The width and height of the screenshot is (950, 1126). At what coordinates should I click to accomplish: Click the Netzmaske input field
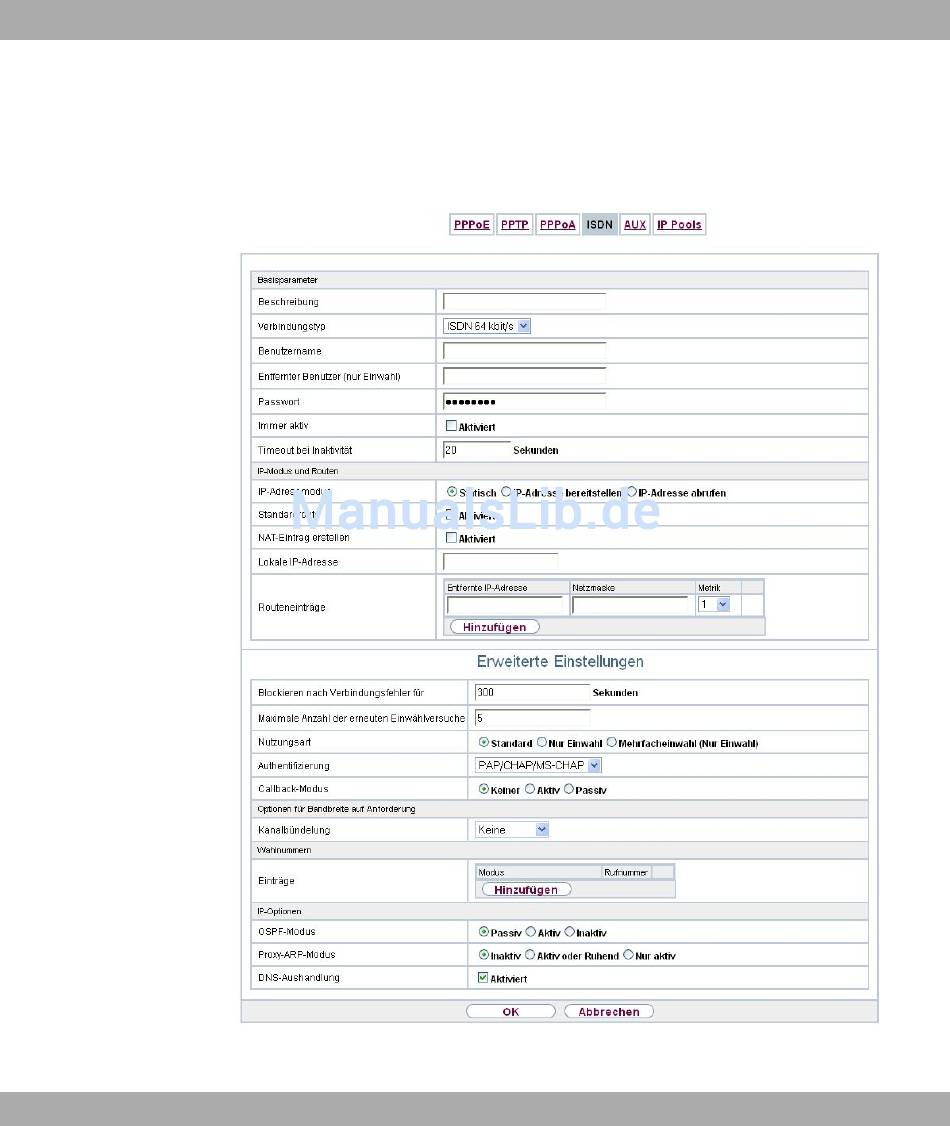pyautogui.click(x=630, y=605)
